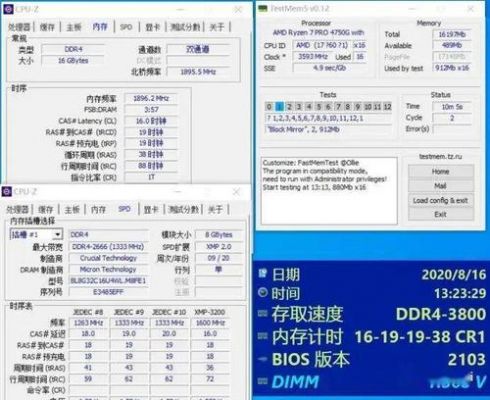
Task: Click the BIOS 版本 2103 overlay value
Action: pyautogui.click(x=466, y=359)
